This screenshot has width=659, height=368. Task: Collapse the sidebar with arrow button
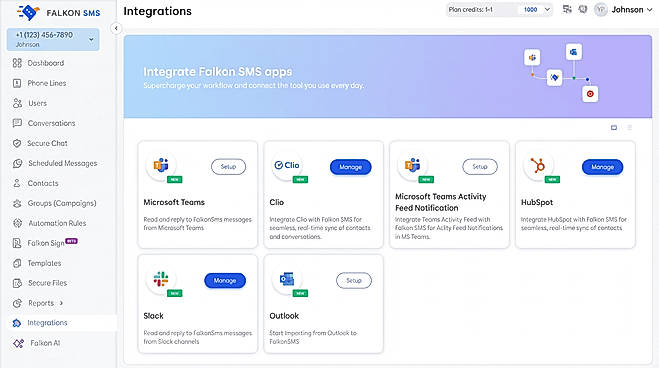point(116,28)
